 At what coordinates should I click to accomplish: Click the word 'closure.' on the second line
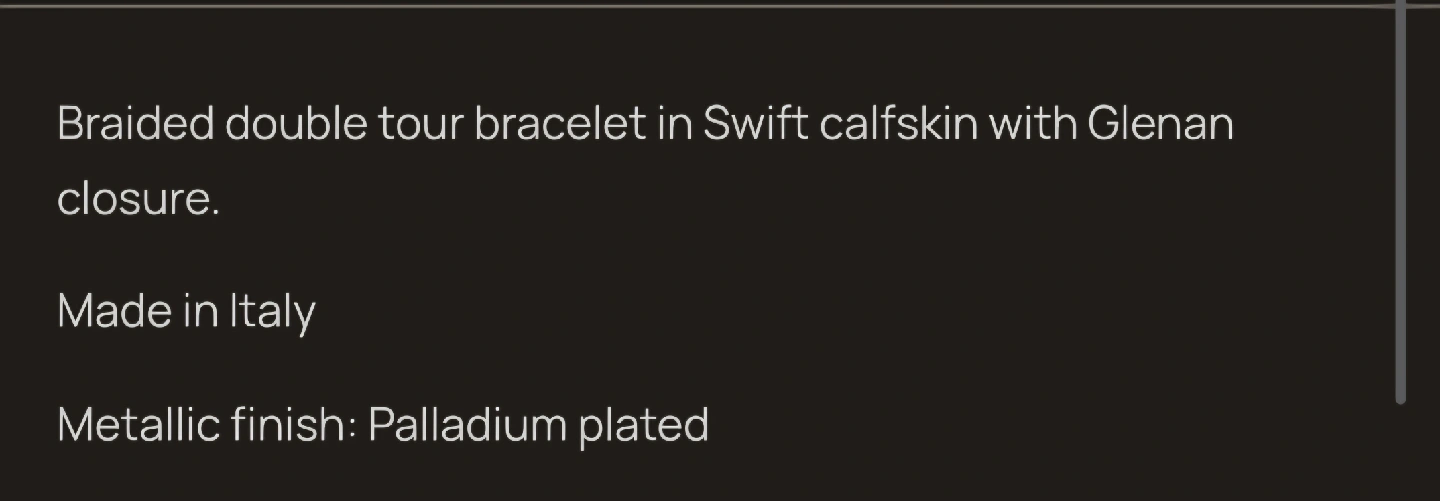point(138,199)
